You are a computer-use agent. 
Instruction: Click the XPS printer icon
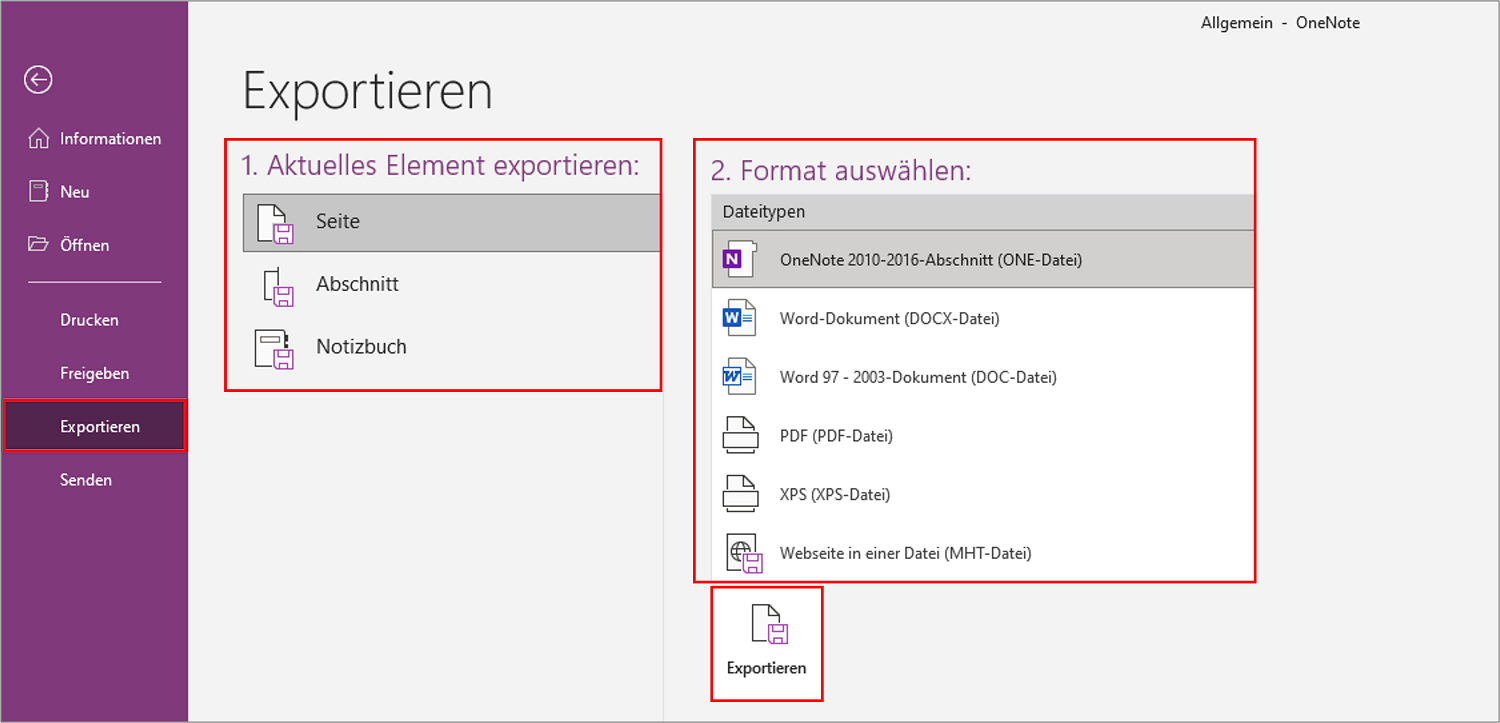pos(741,494)
